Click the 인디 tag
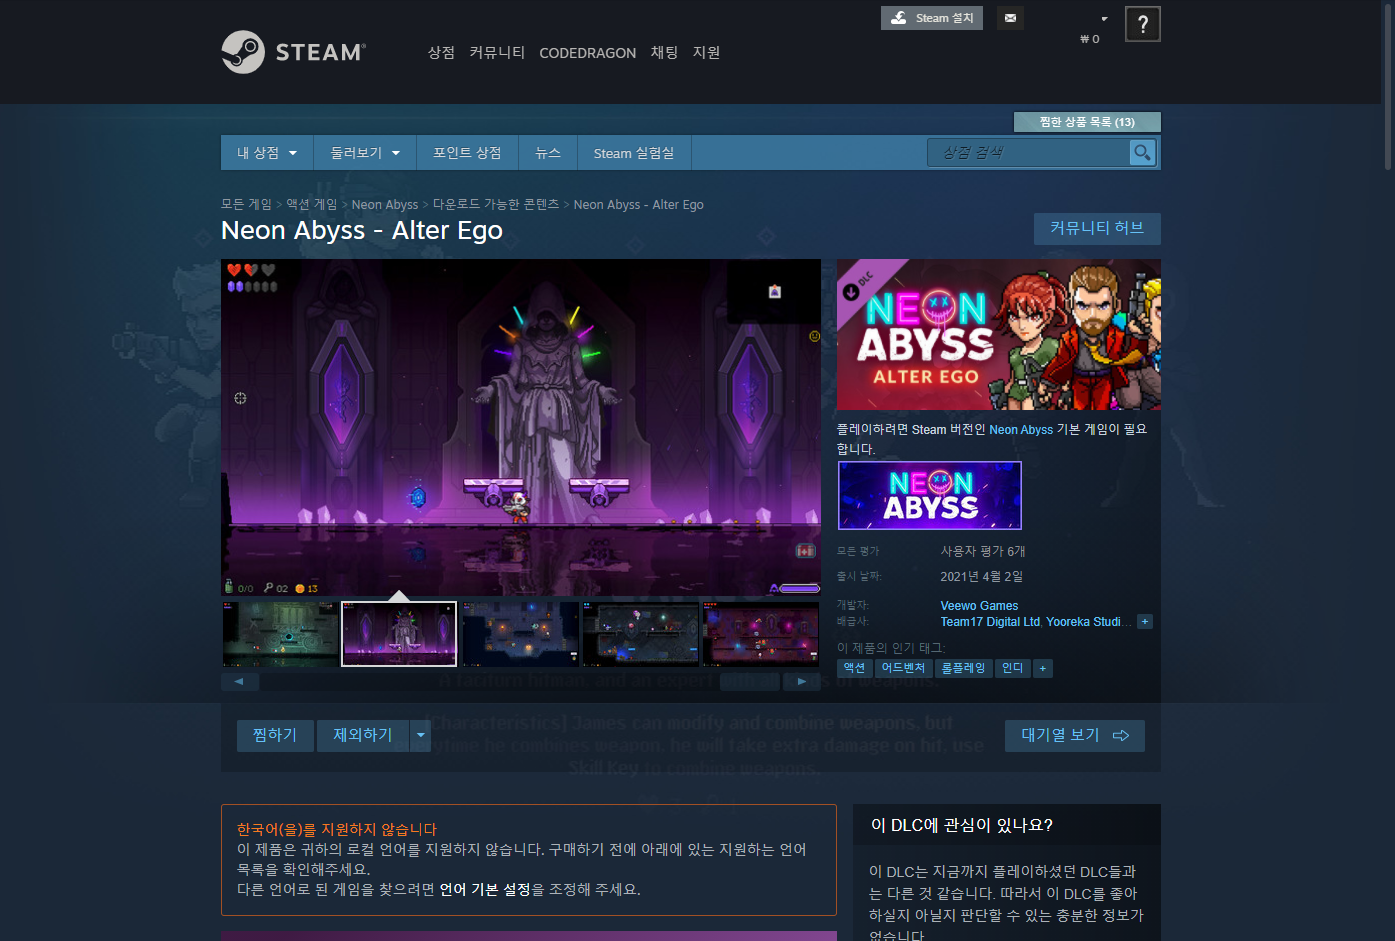 tap(1013, 668)
